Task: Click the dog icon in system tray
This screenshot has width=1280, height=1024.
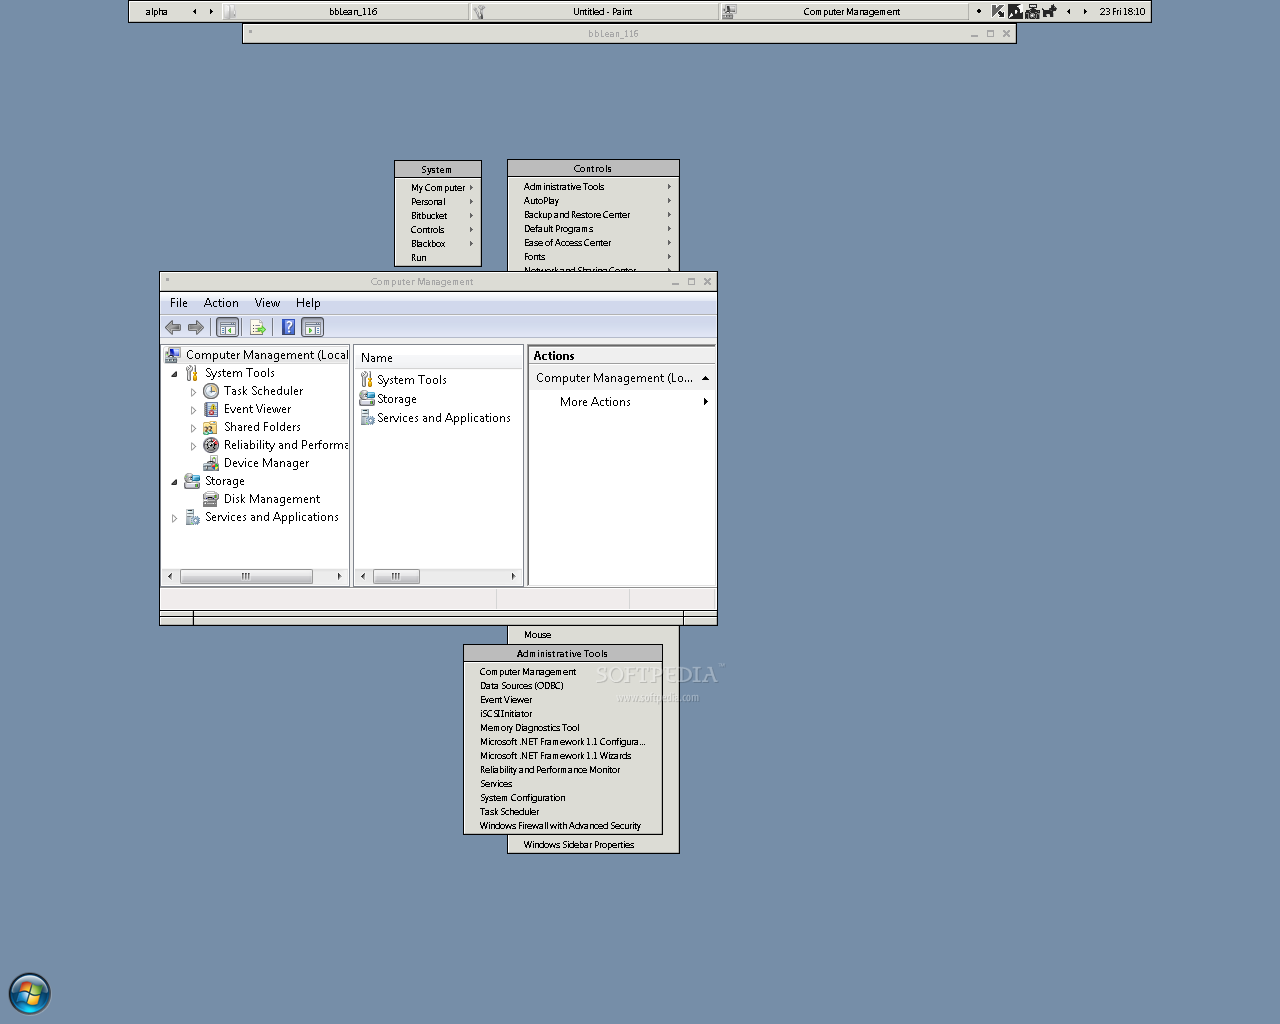Action: [1049, 12]
